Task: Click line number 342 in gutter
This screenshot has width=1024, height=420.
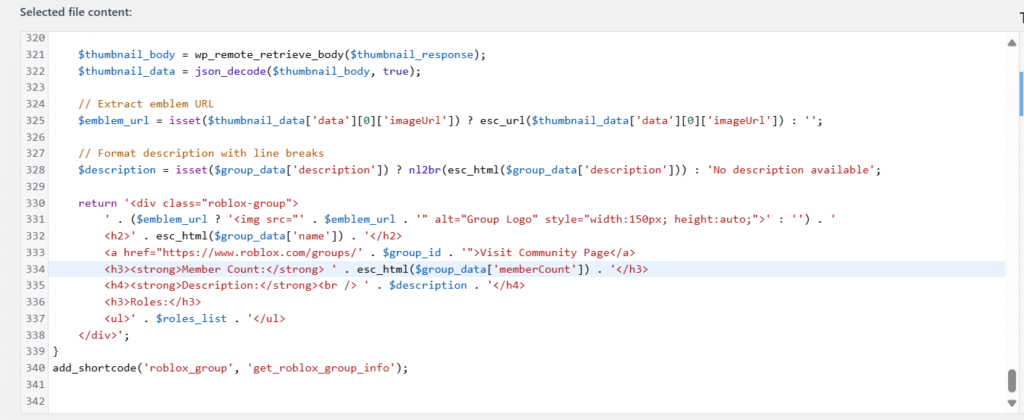Action: pyautogui.click(x=35, y=401)
